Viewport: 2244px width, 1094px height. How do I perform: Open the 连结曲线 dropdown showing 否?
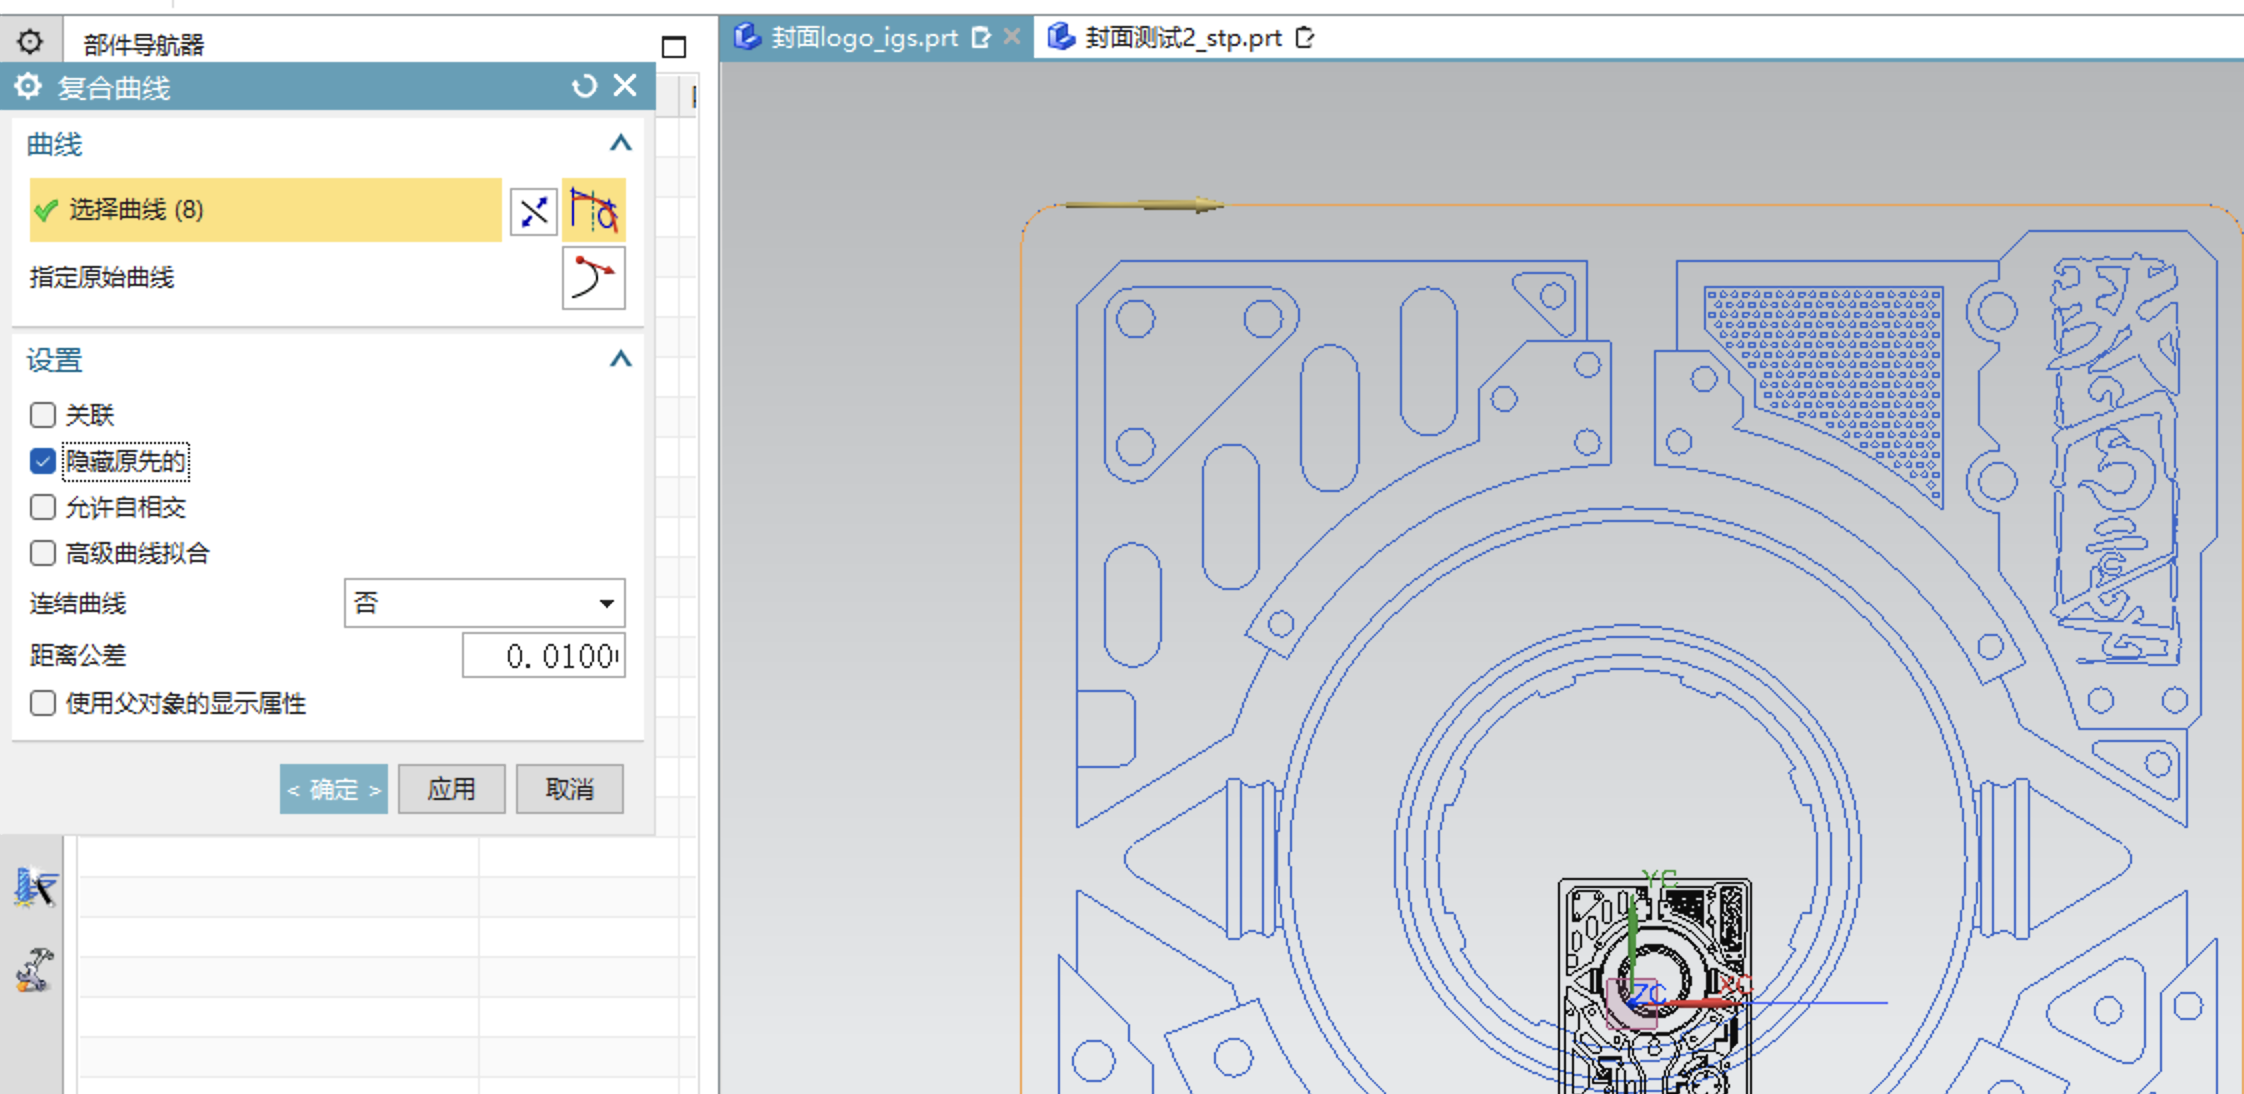pos(485,603)
